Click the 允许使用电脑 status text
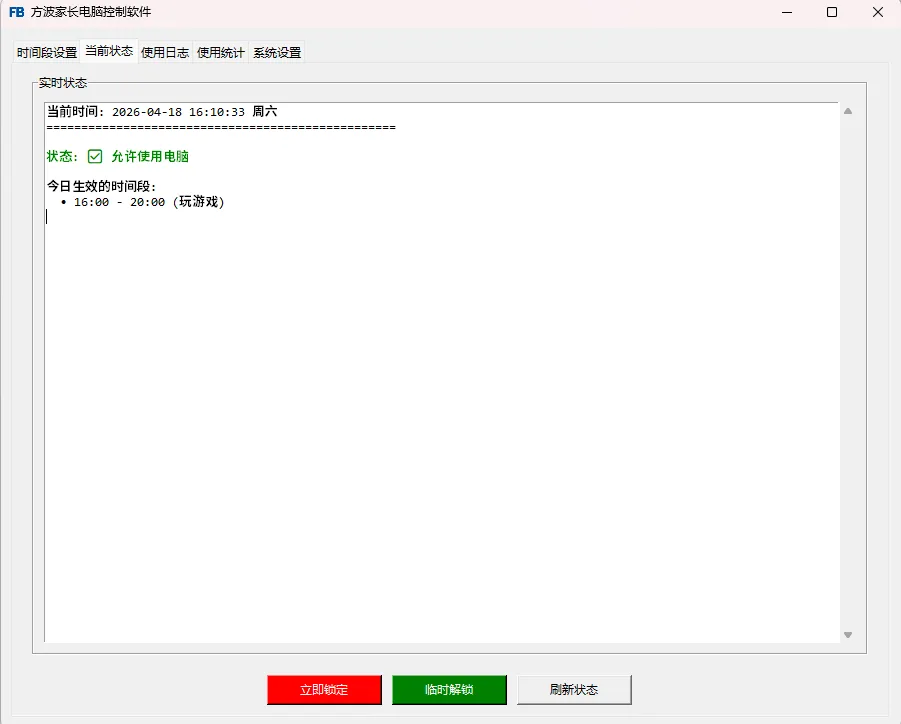Viewport: 901px width, 724px height. pos(150,156)
